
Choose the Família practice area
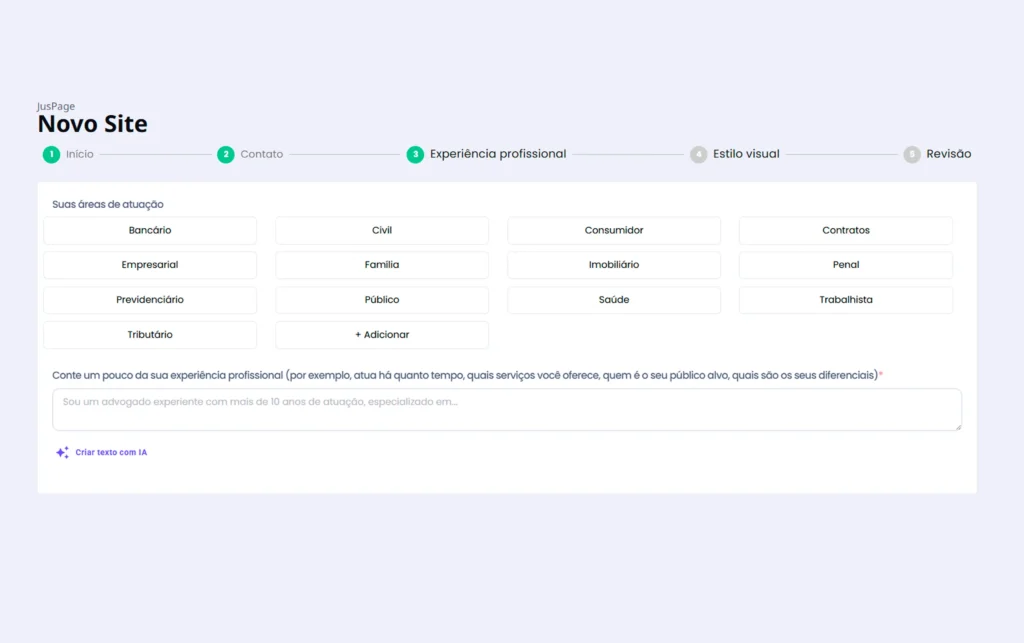(x=382, y=265)
